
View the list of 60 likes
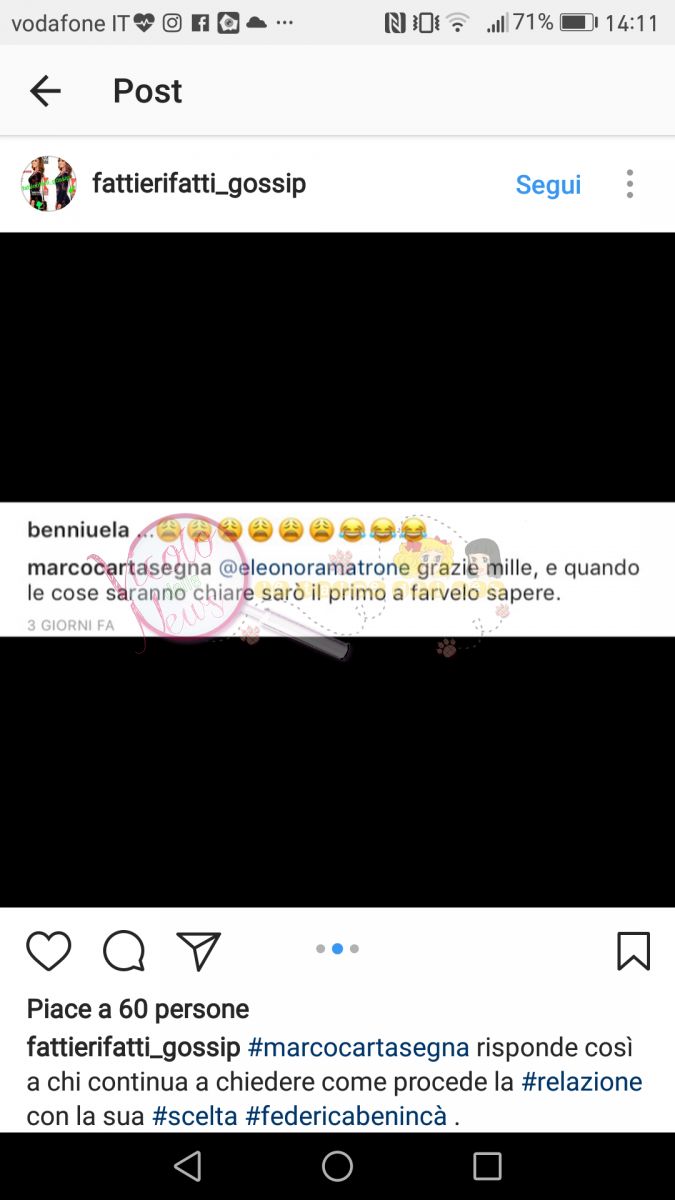[x=138, y=1009]
